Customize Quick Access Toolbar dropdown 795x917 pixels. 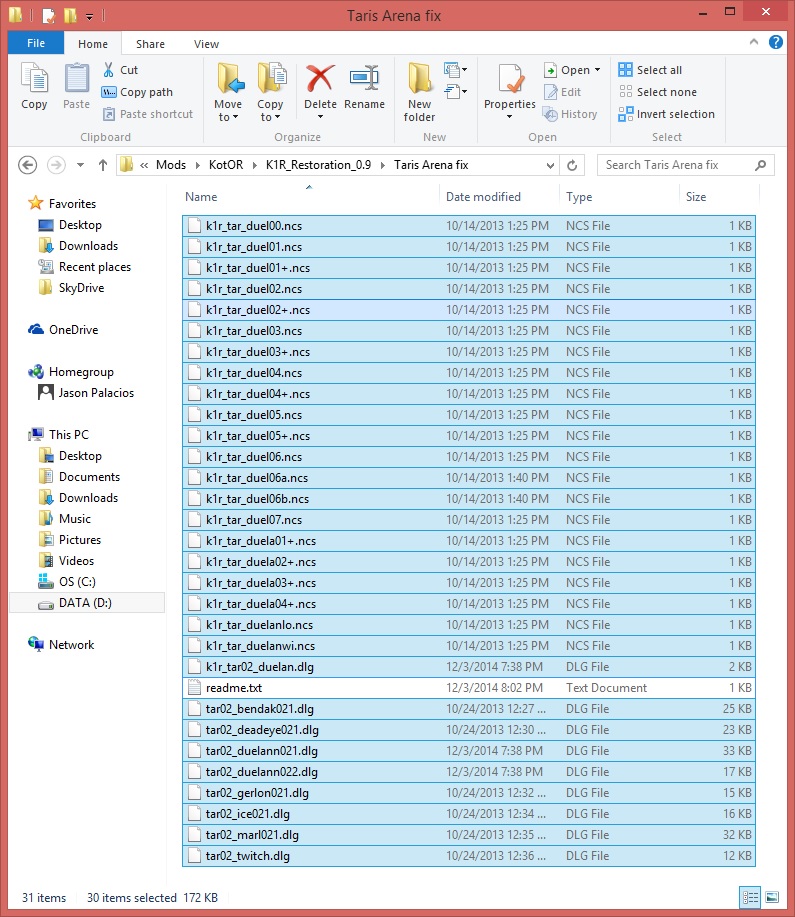[90, 16]
